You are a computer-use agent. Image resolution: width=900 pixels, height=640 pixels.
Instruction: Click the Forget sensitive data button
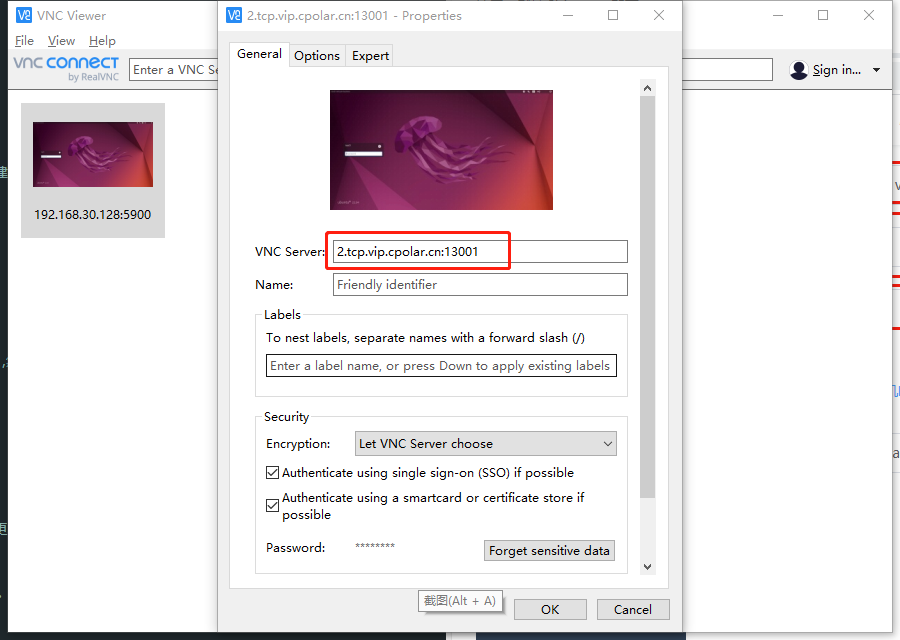549,551
